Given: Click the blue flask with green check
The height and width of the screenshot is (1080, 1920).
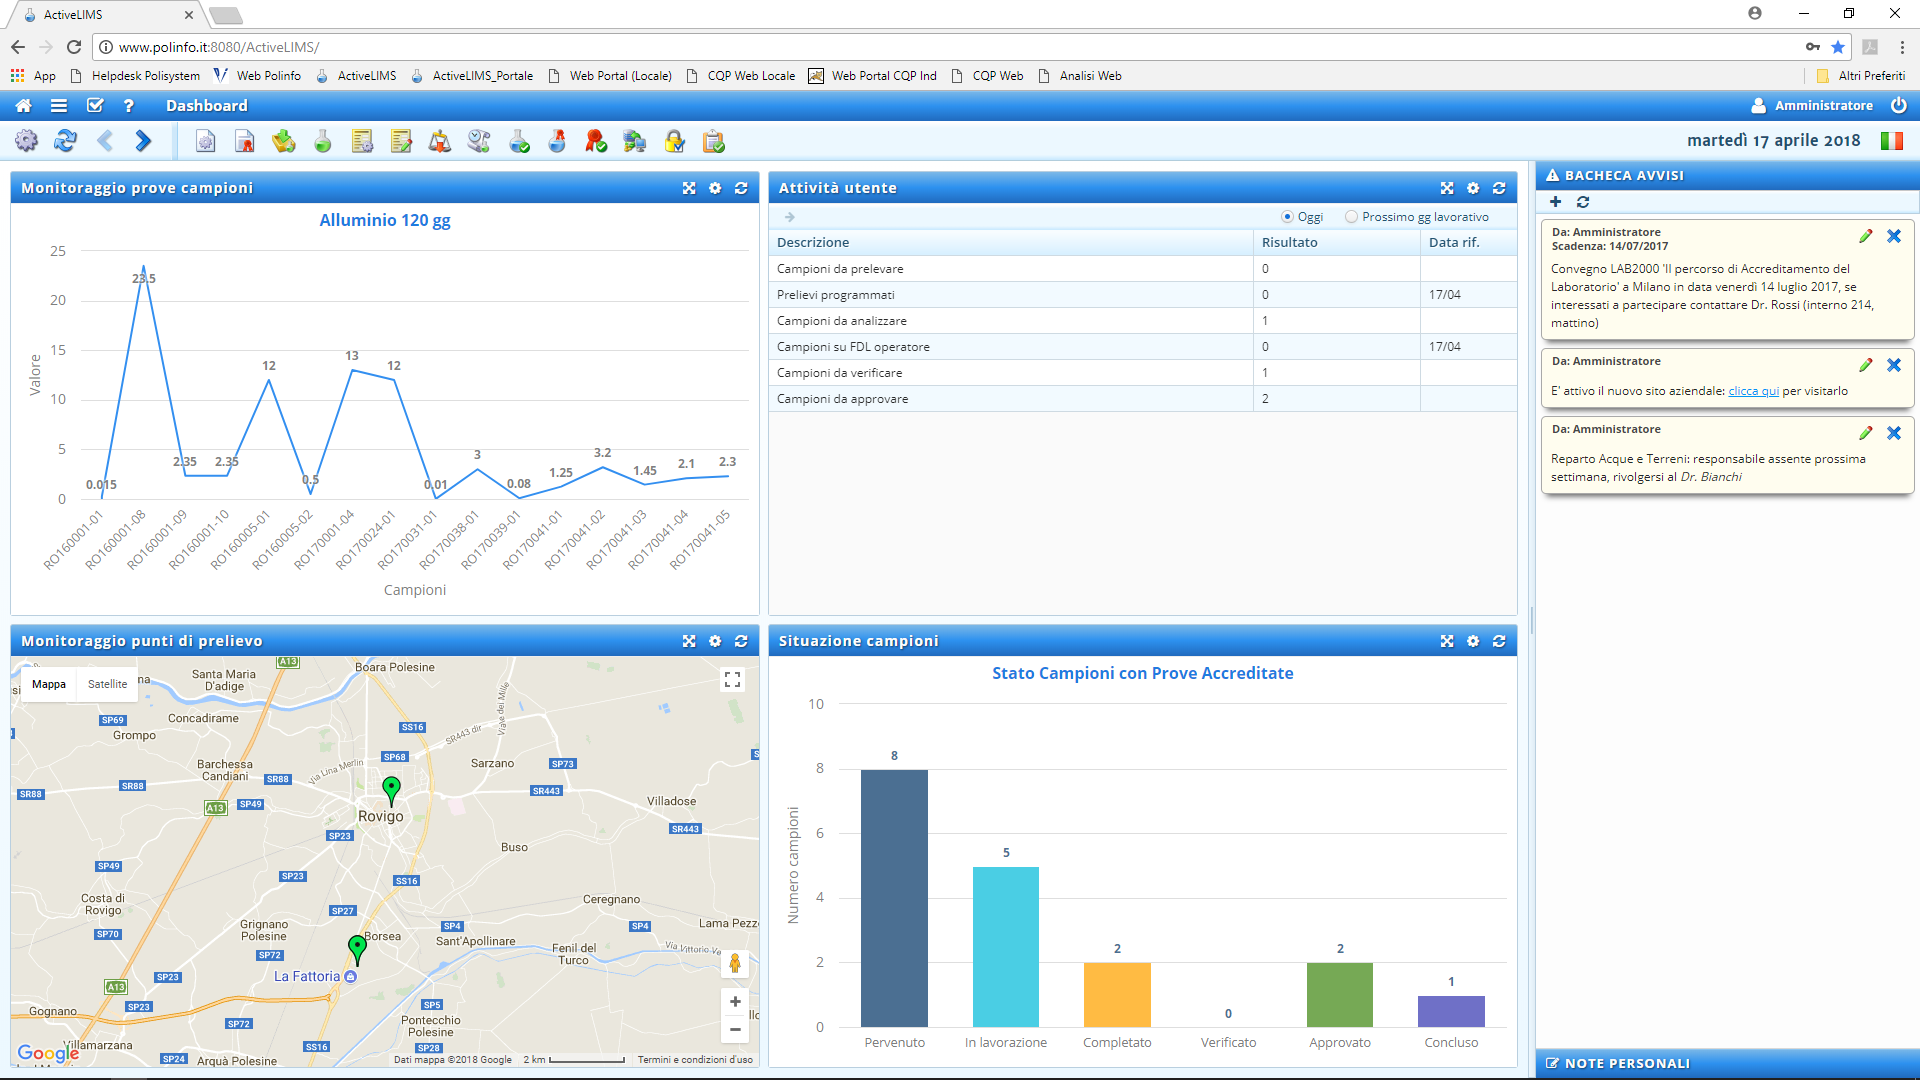Looking at the screenshot, I should click(518, 142).
